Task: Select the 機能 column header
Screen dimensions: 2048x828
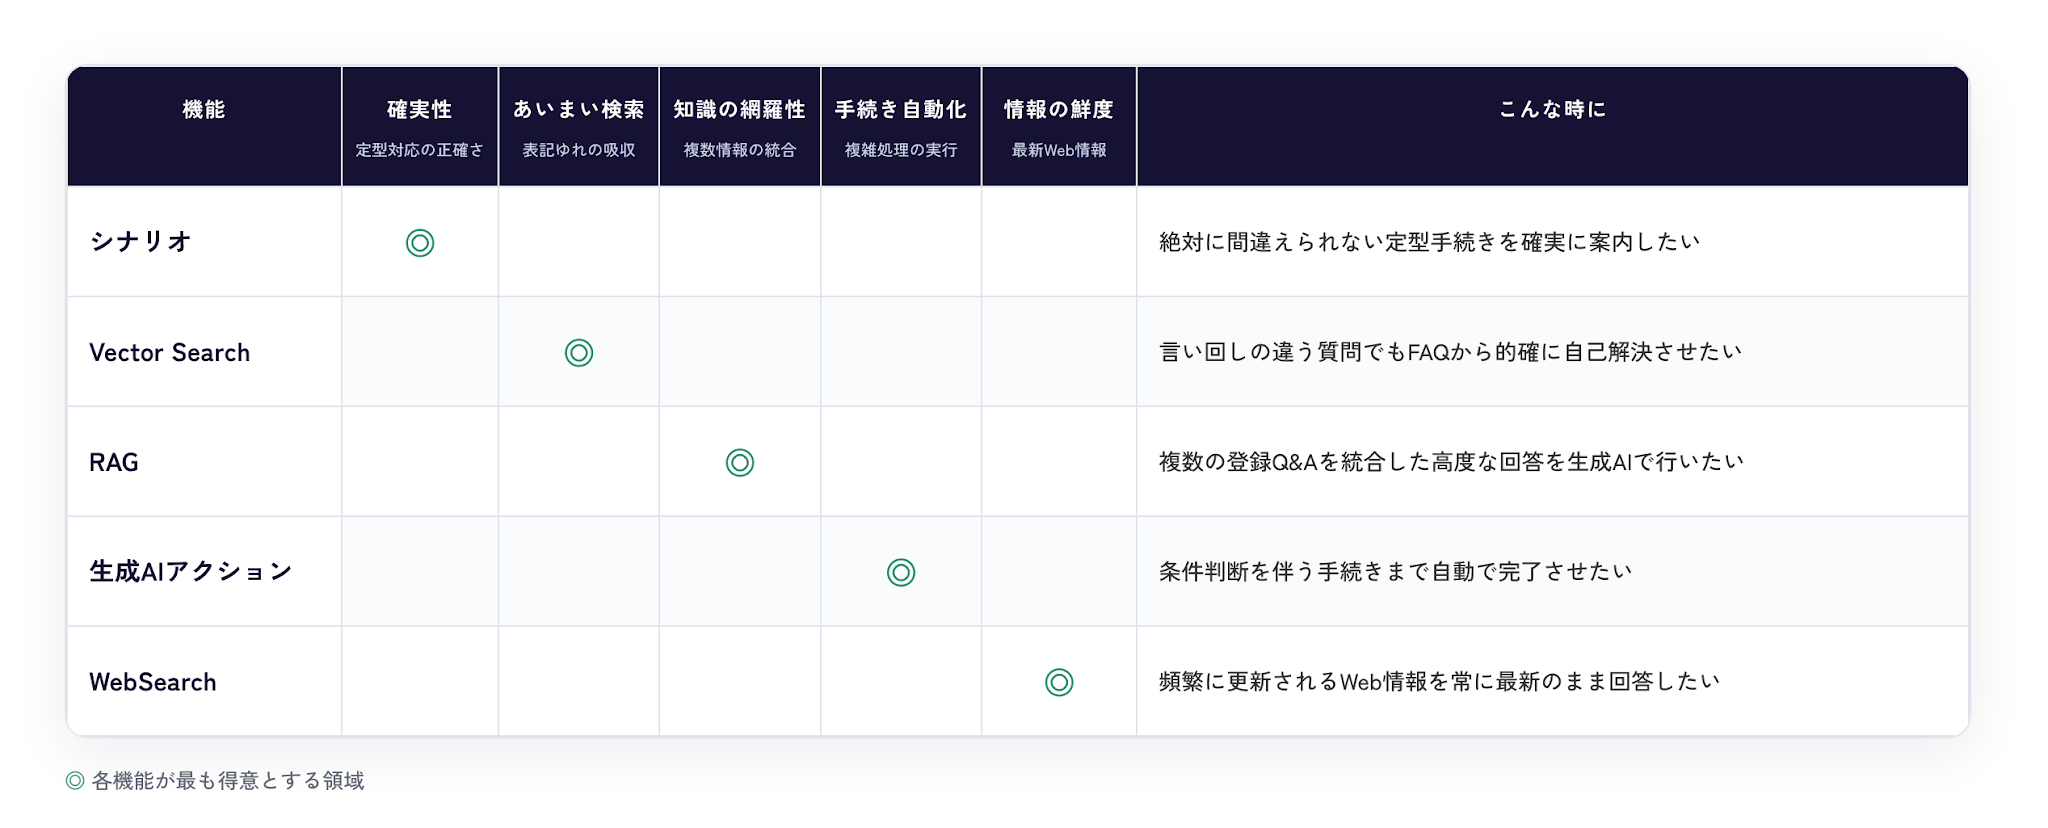Action: 204,109
